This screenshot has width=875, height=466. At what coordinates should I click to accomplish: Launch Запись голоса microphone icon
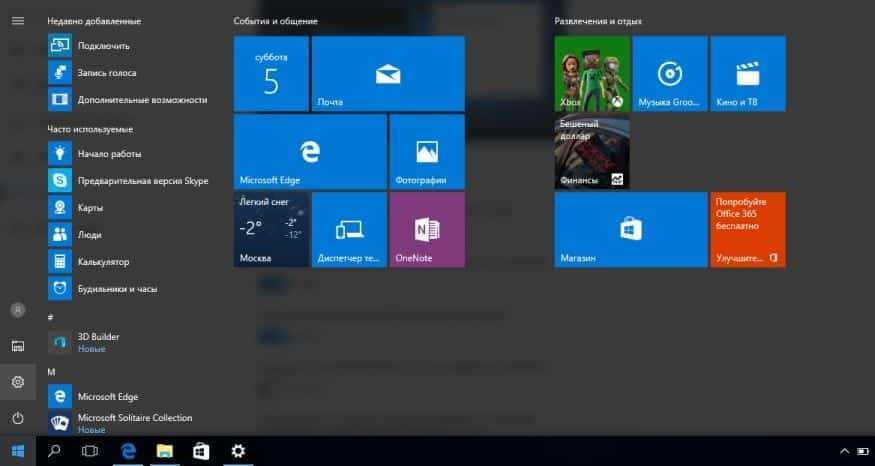pyautogui.click(x=60, y=73)
